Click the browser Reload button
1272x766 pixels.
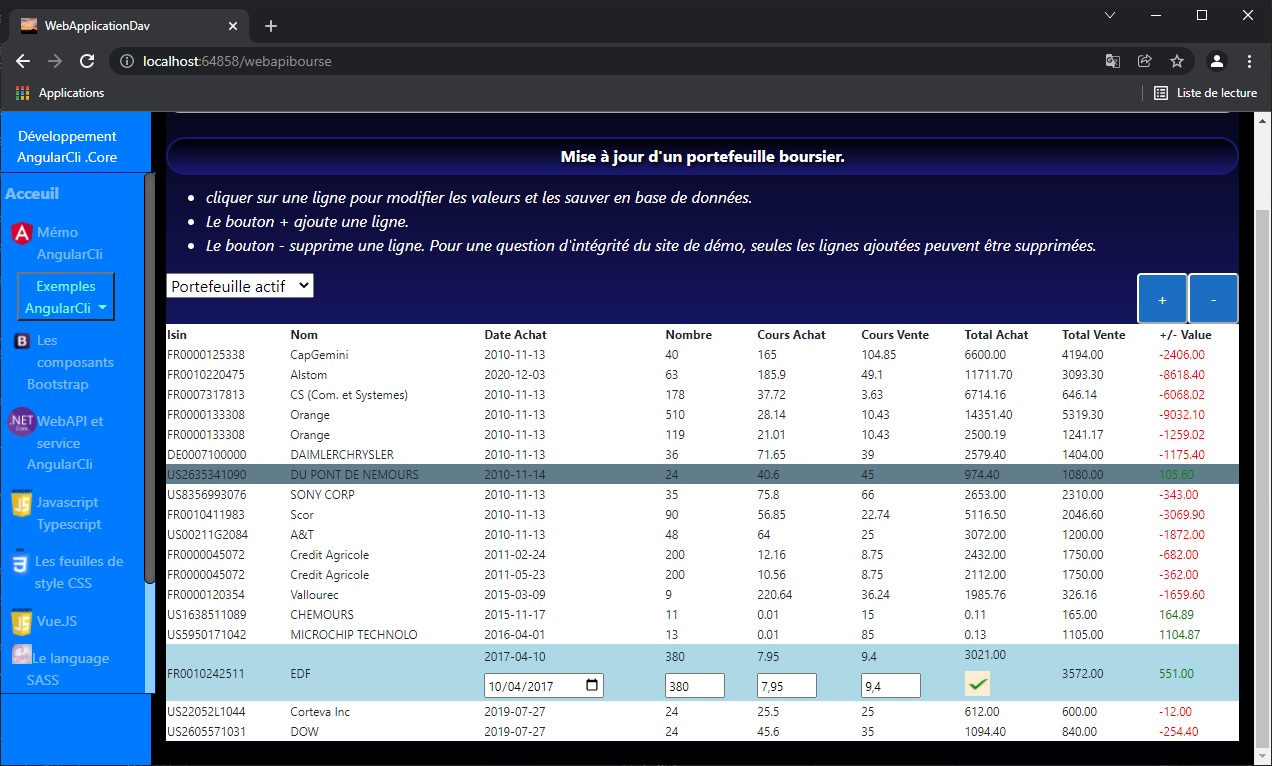tap(87, 61)
